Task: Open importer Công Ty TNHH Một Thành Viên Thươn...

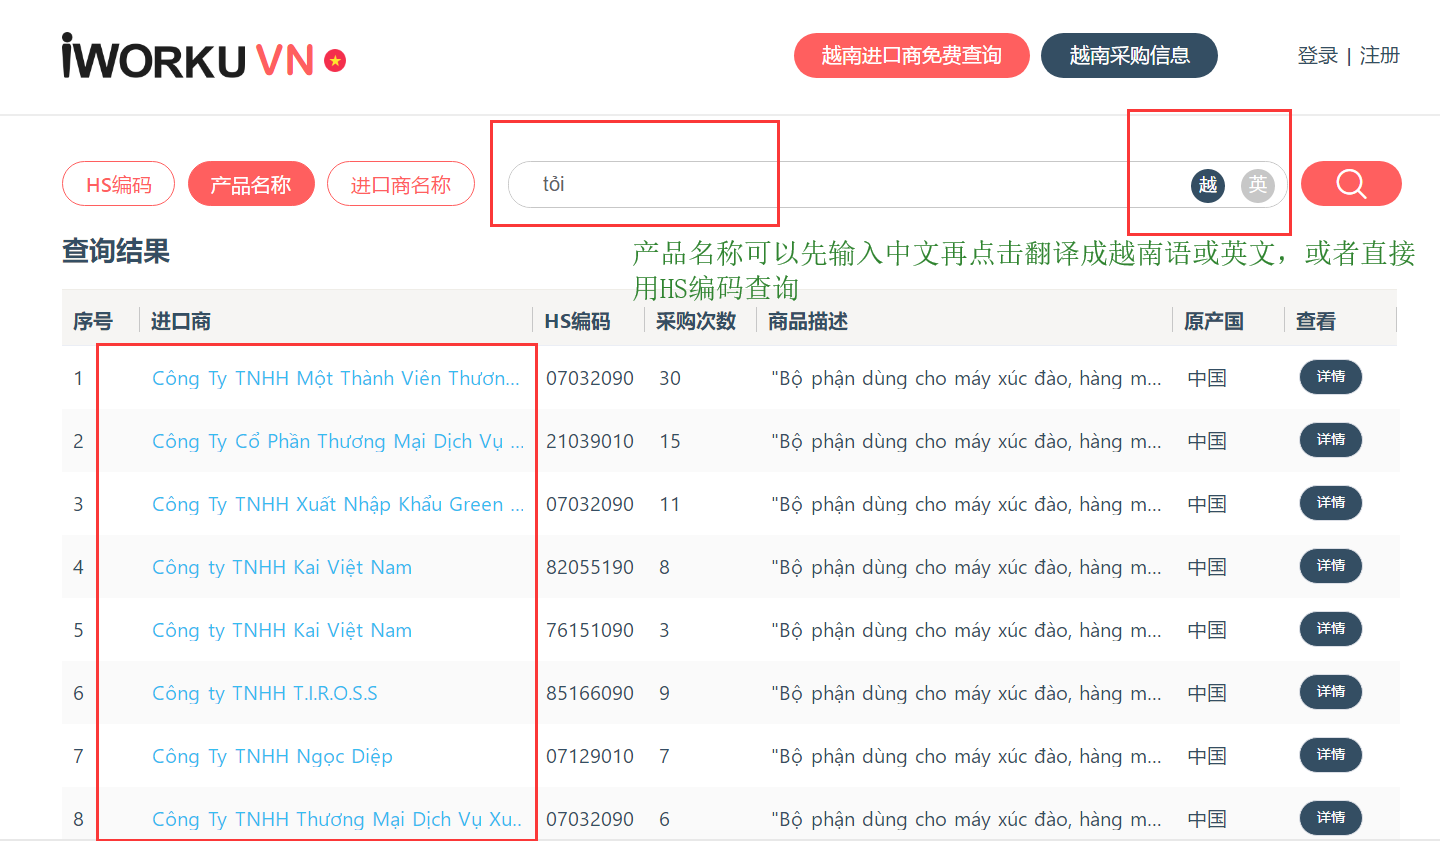Action: pyautogui.click(x=336, y=378)
